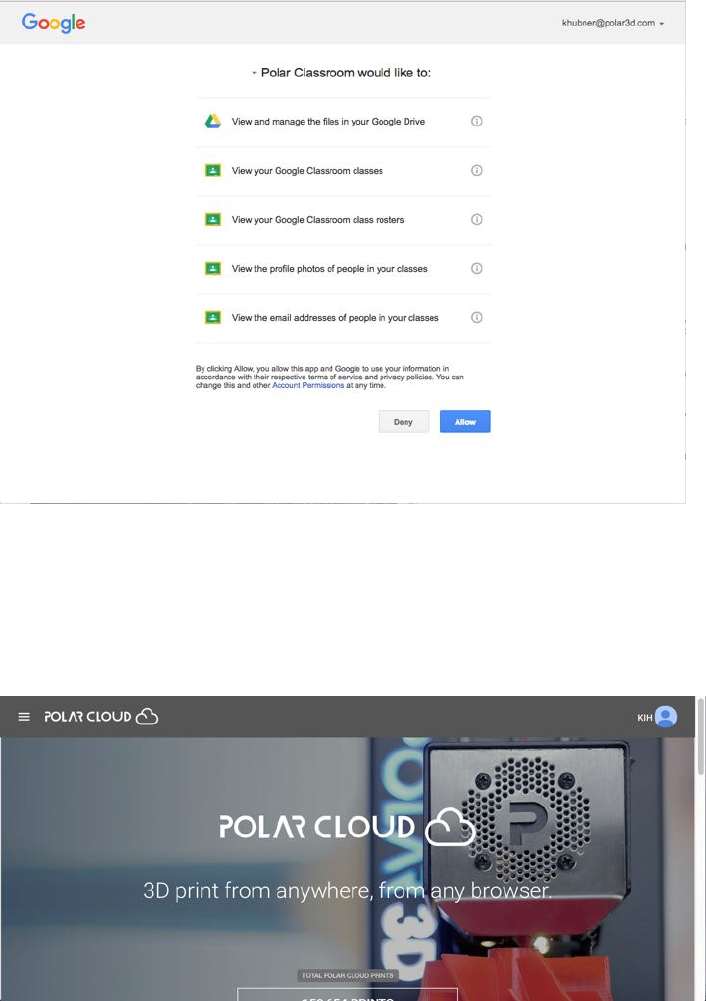Open info for email addresses permission

click(x=476, y=317)
